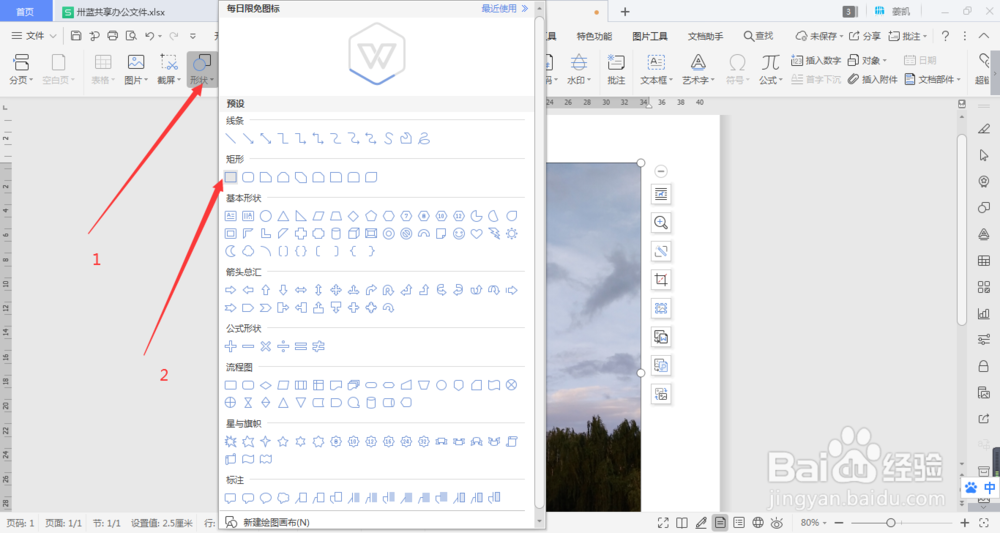Click the 最近使用 link in shapes panel
Viewport: 1000px width, 533px height.
coord(504,8)
